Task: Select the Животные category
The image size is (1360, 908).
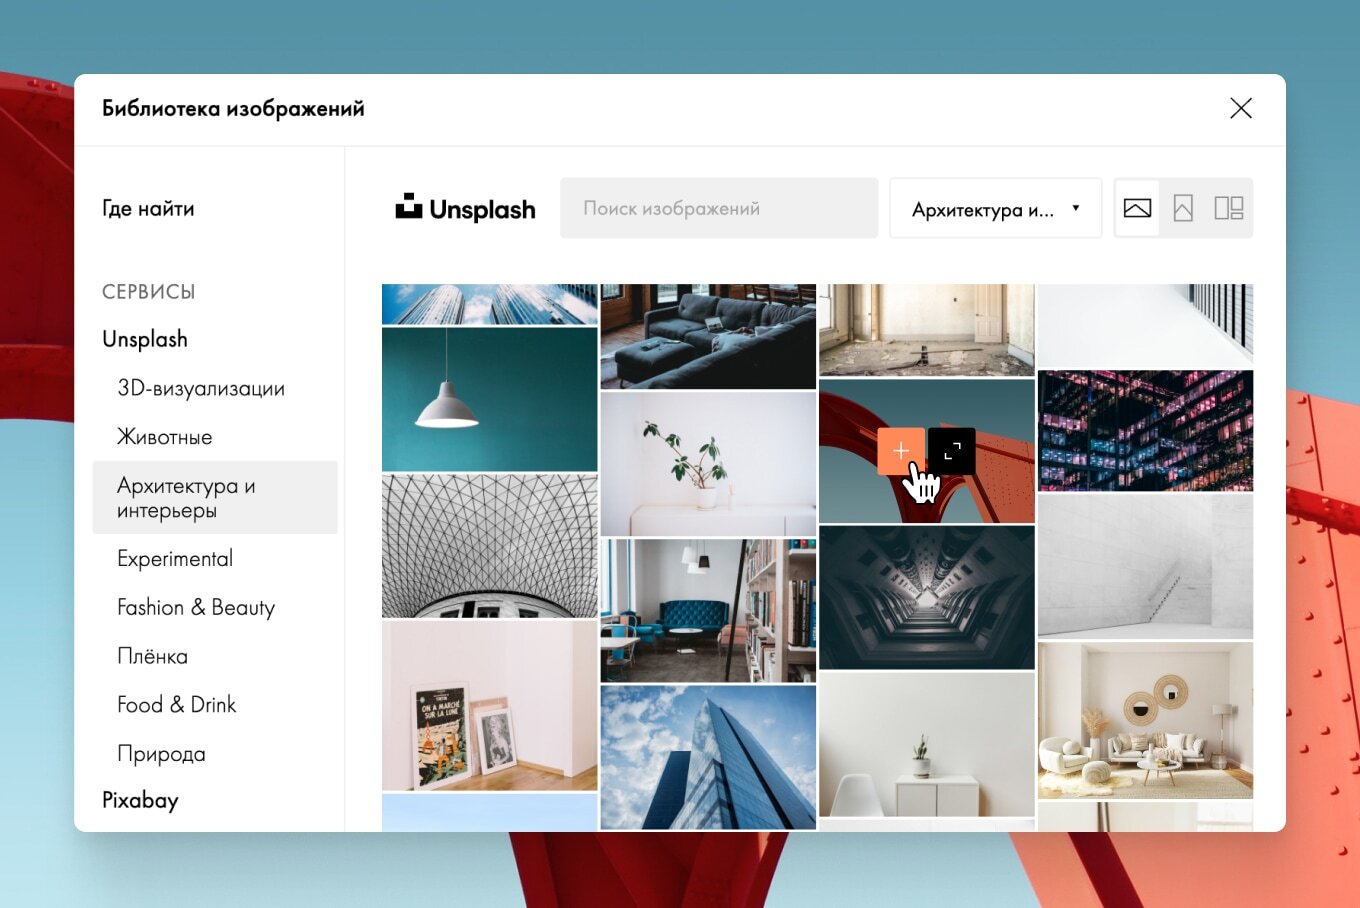Action: 165,437
